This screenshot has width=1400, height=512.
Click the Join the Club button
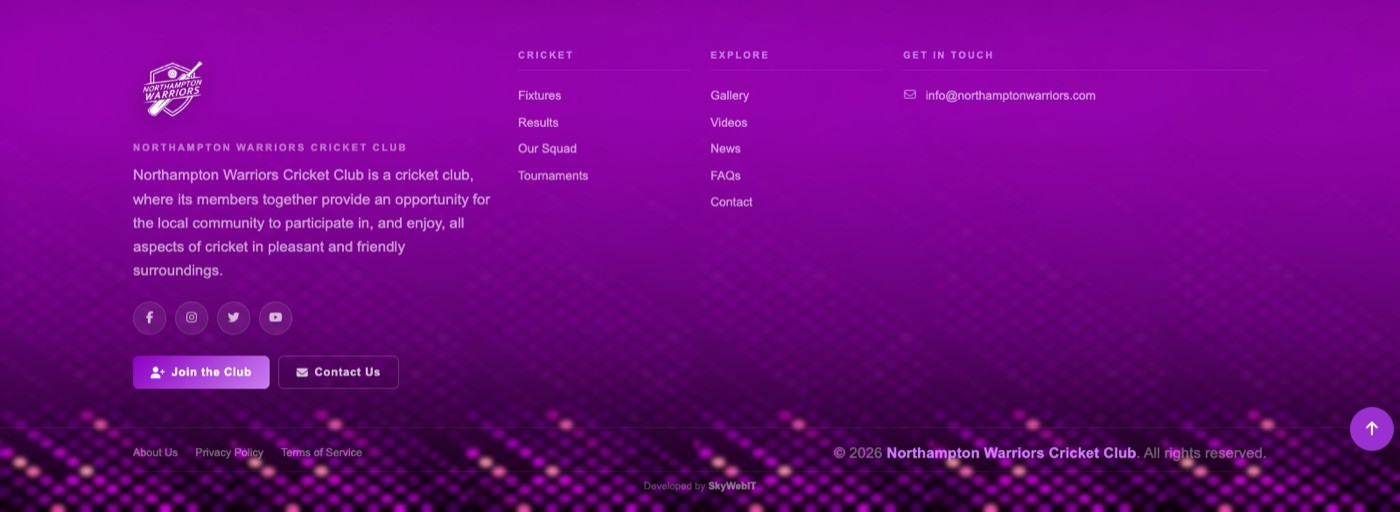click(201, 372)
